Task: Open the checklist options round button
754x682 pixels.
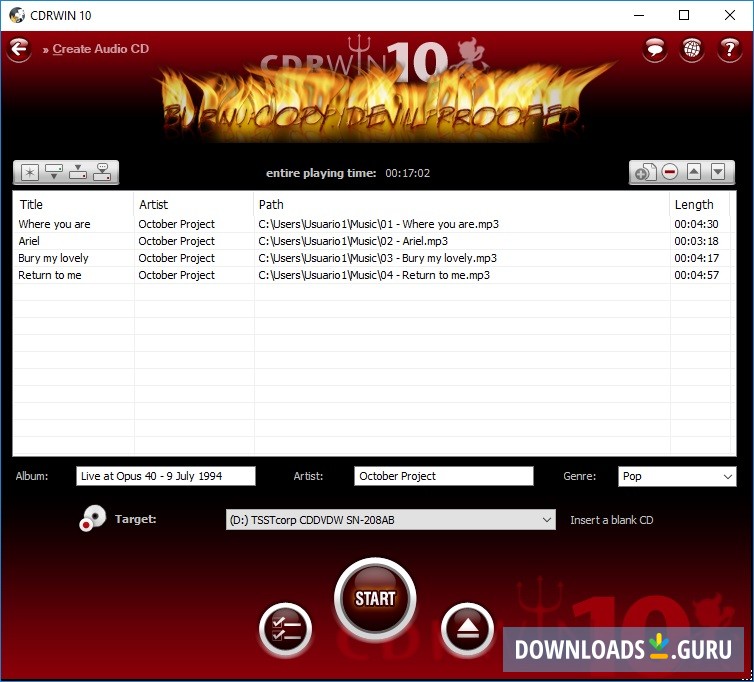Action: pos(286,629)
